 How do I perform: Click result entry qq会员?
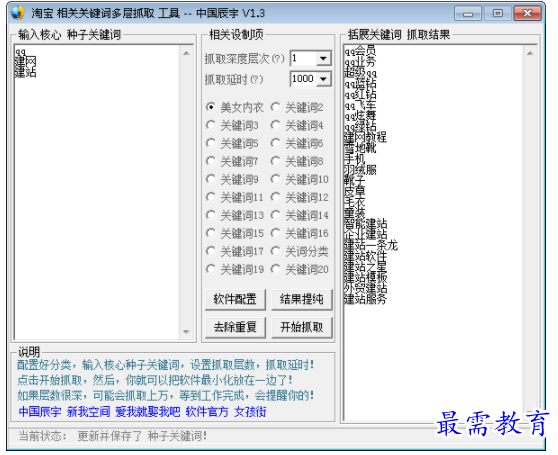[360, 51]
